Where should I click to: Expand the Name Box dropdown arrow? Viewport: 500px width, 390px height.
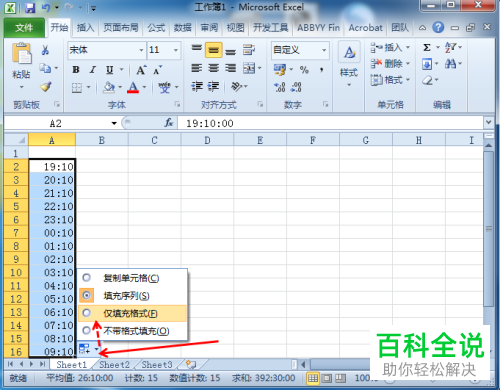pyautogui.click(x=114, y=123)
